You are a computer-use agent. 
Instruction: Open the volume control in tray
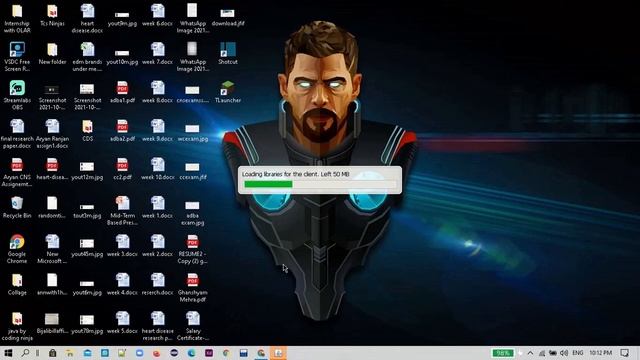coord(564,353)
